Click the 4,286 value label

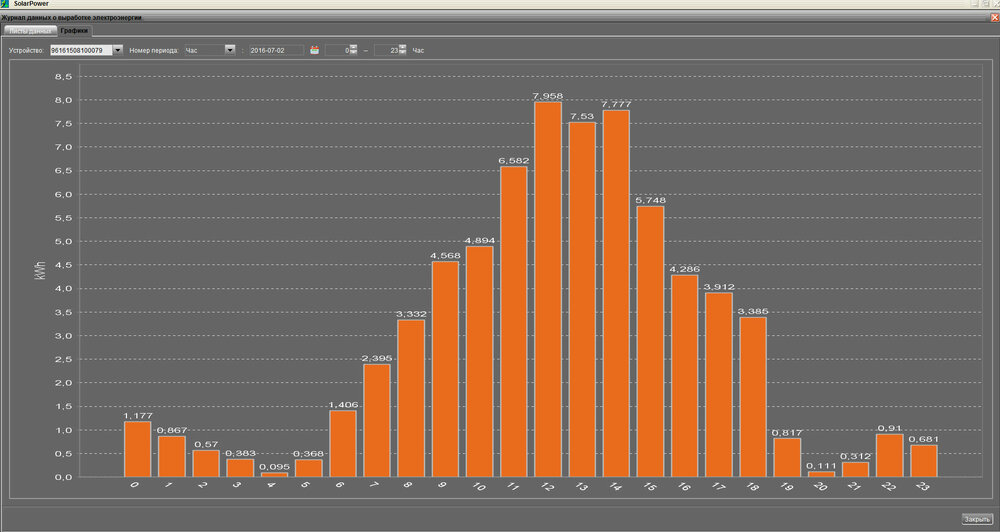point(684,269)
